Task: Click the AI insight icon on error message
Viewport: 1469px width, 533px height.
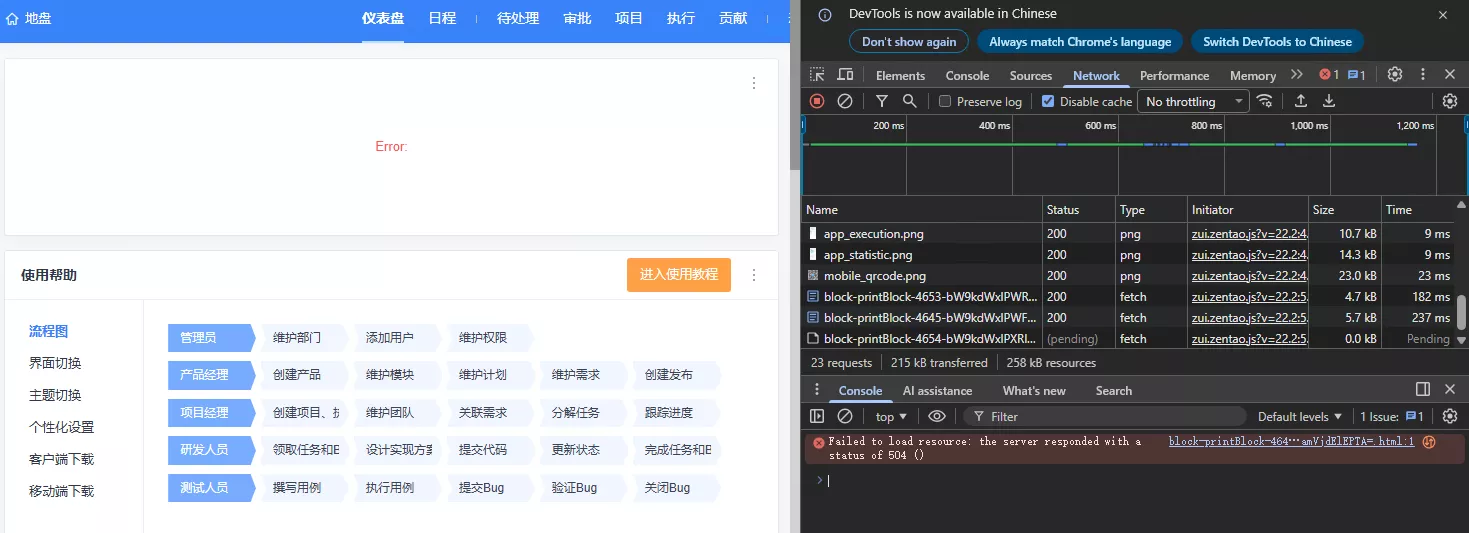Action: (1429, 442)
